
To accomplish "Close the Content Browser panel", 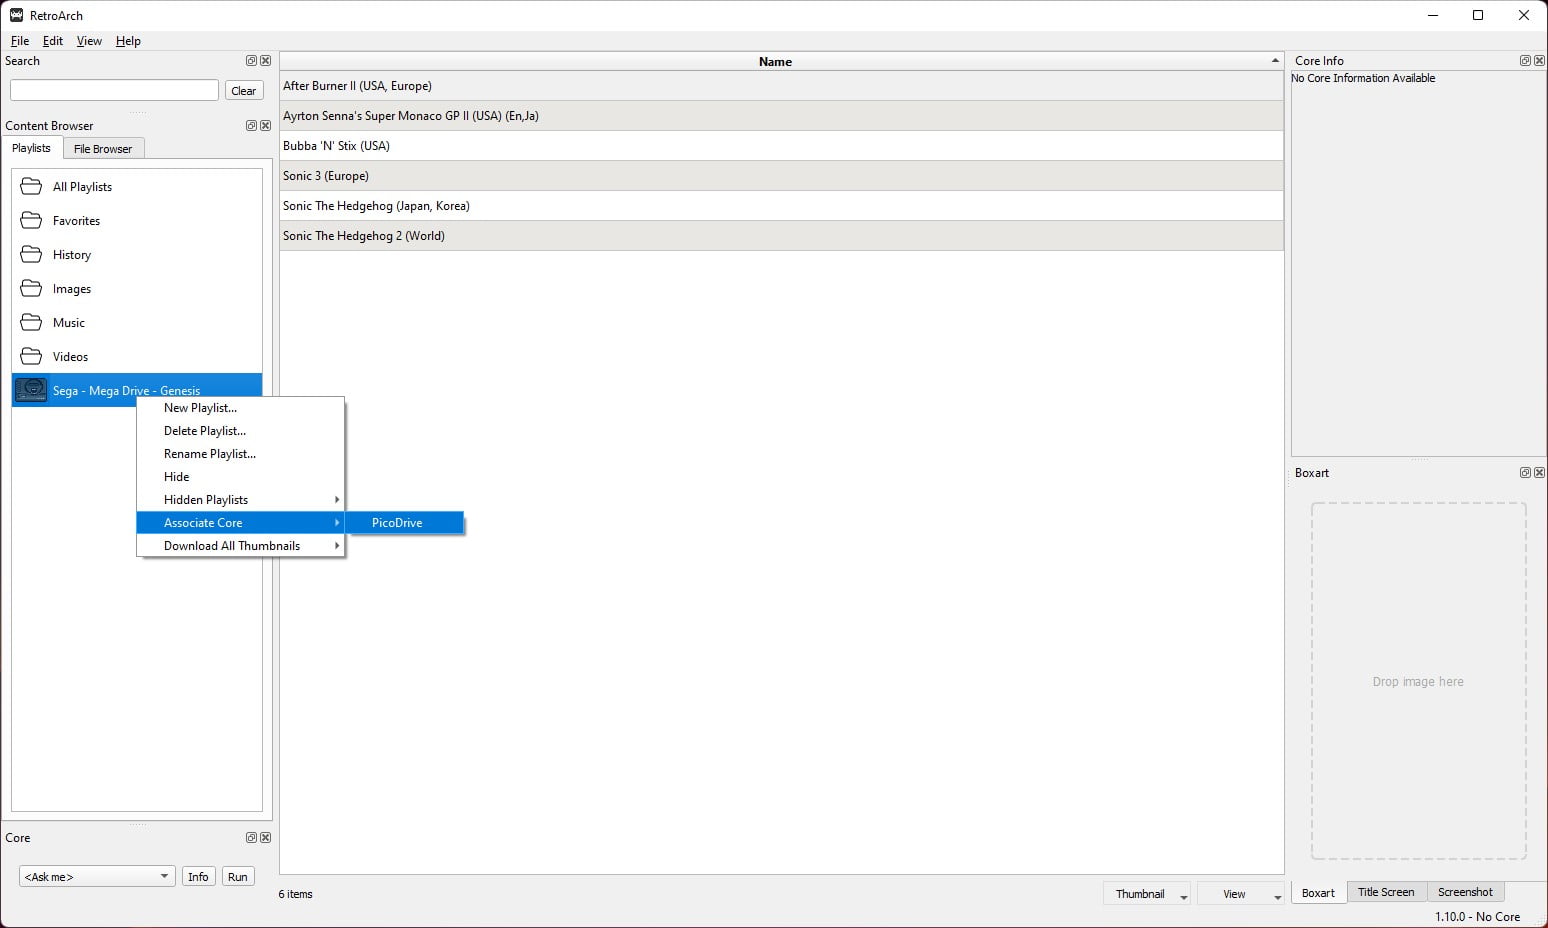I will coord(265,126).
